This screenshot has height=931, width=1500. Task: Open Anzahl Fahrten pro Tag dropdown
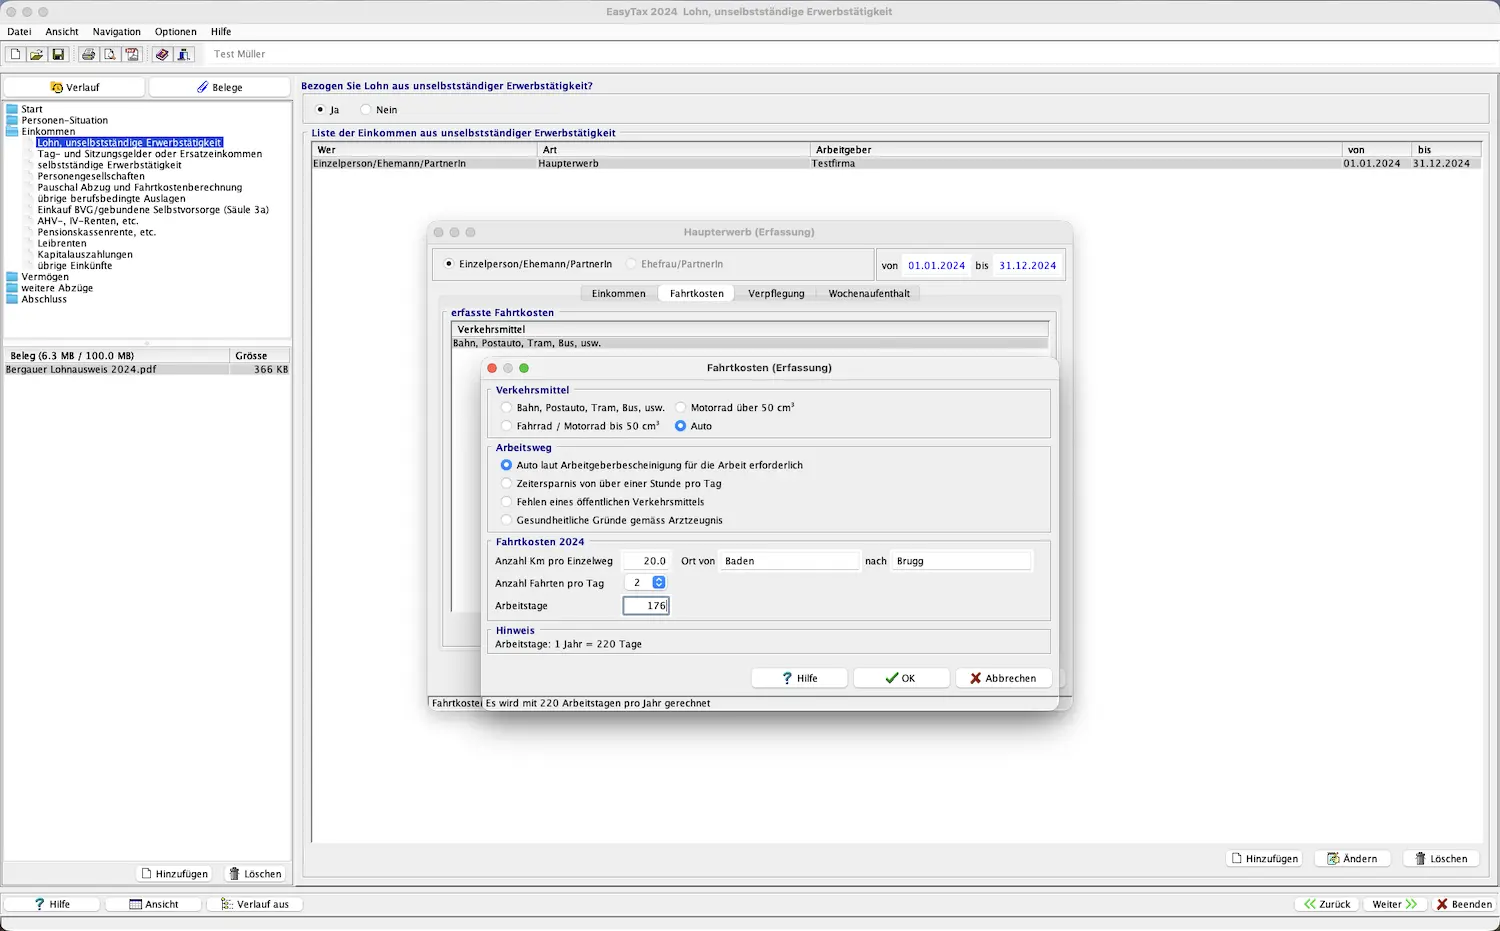658,583
